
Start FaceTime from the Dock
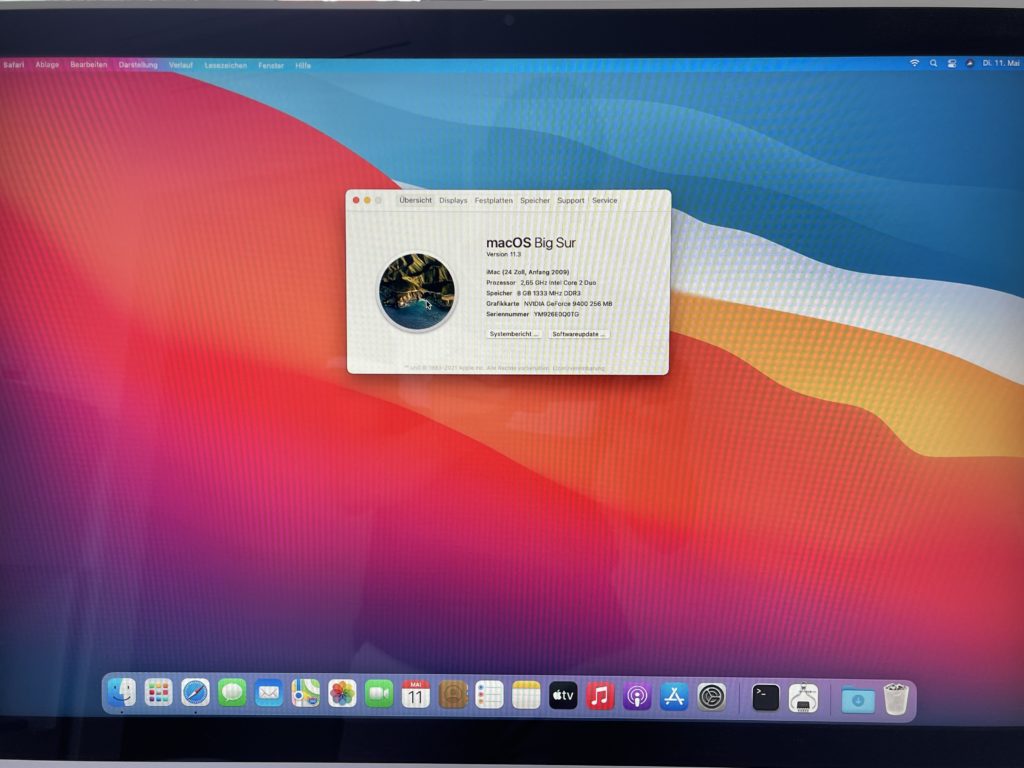pos(379,694)
